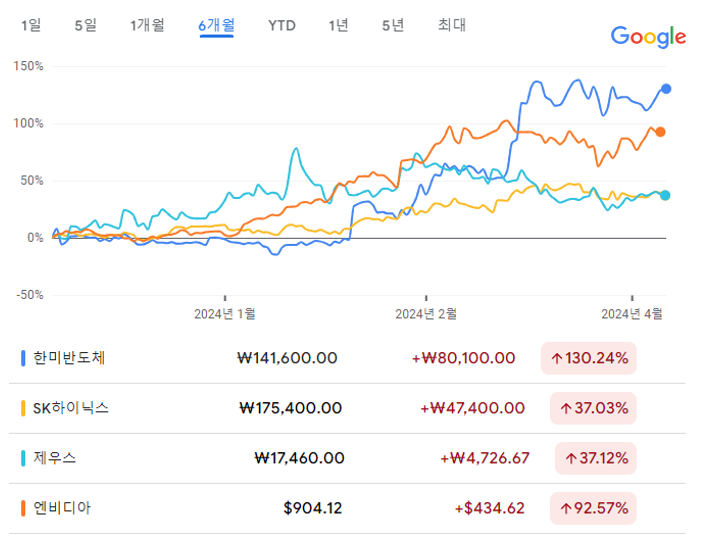Click the up arrow in 37.12% badge
This screenshot has height=539, width=724.
(571, 458)
